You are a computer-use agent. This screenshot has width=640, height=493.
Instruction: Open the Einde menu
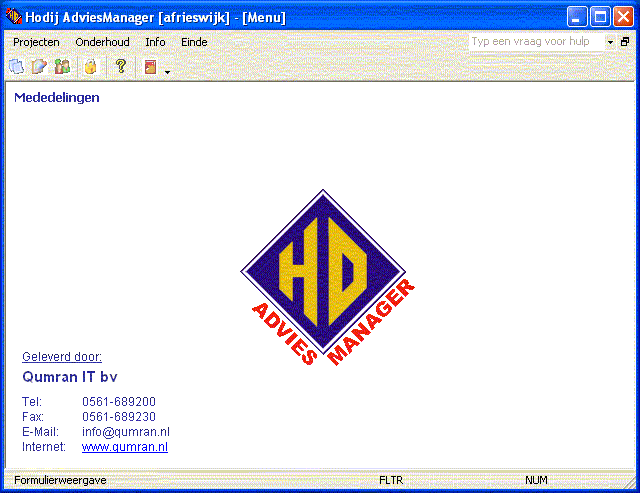point(194,42)
